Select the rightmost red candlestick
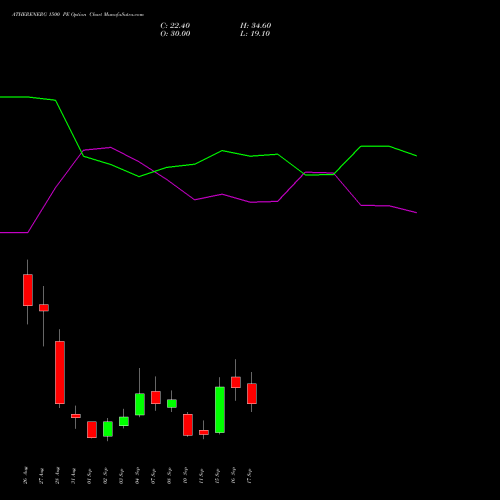Screen dimensions: 500x500 coord(252,393)
